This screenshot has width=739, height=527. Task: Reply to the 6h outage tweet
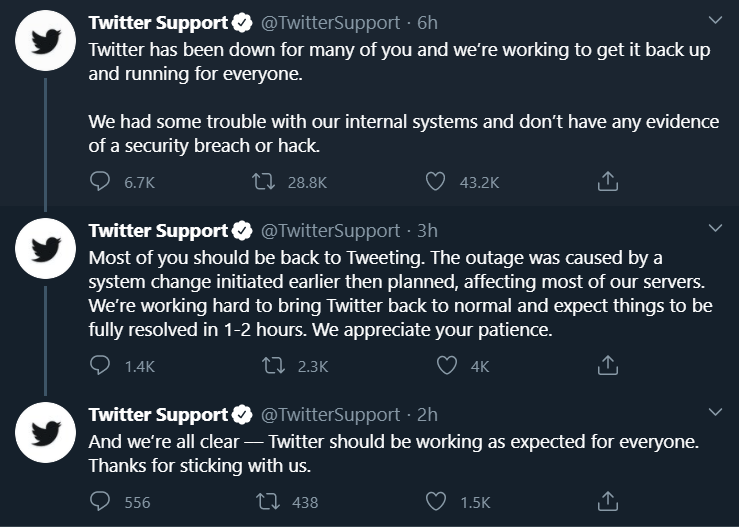(x=99, y=181)
